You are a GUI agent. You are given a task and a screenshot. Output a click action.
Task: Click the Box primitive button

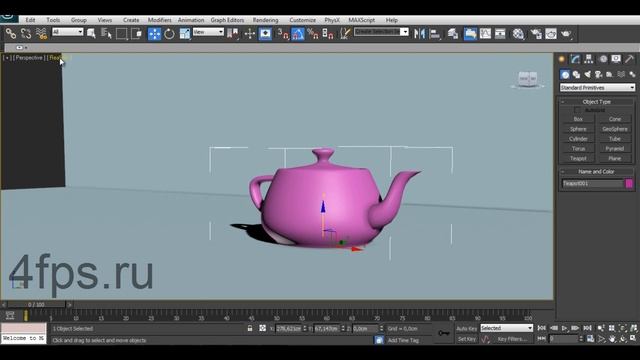pyautogui.click(x=578, y=119)
